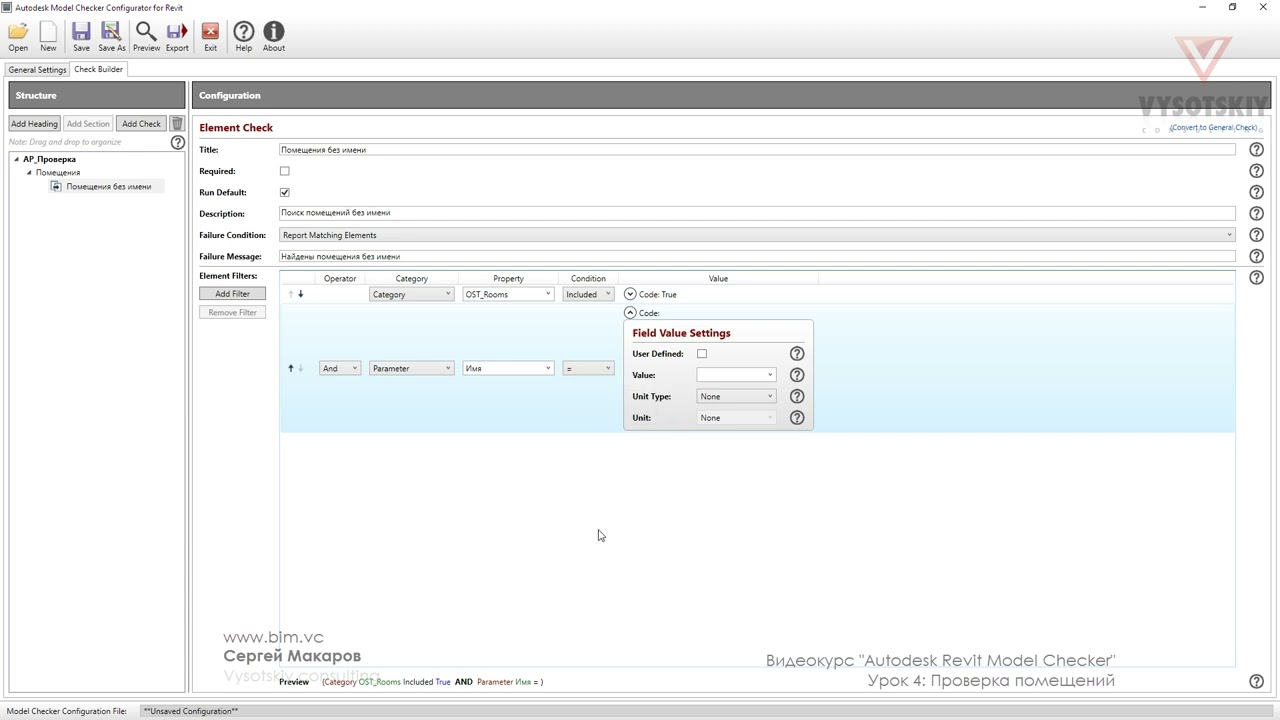Open the Unit Type dropdown
Image resolution: width=1280 pixels, height=720 pixels.
click(x=736, y=396)
